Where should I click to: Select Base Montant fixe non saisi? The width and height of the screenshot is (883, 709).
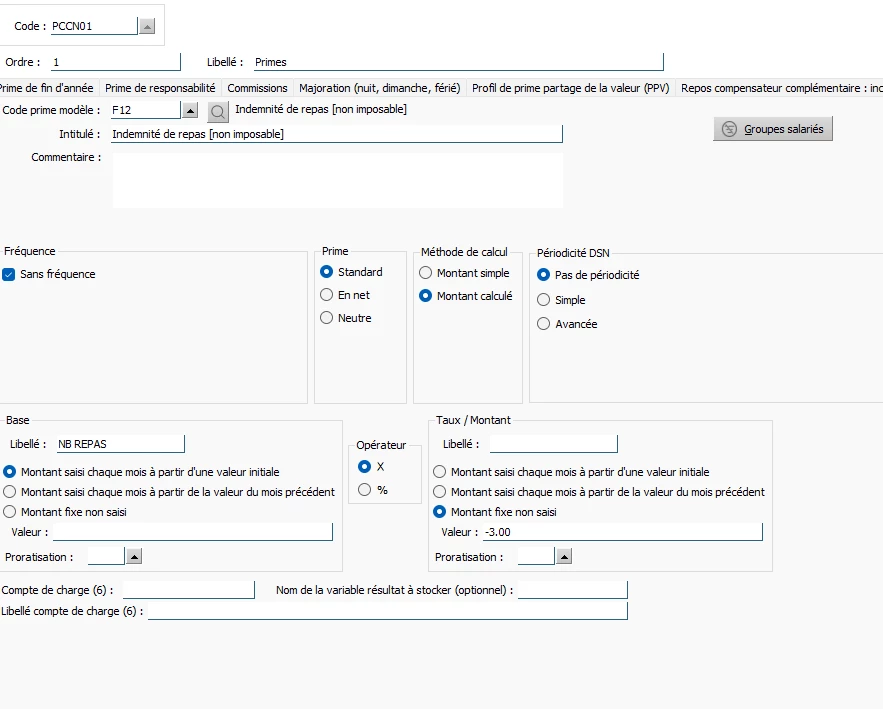[x=10, y=512]
